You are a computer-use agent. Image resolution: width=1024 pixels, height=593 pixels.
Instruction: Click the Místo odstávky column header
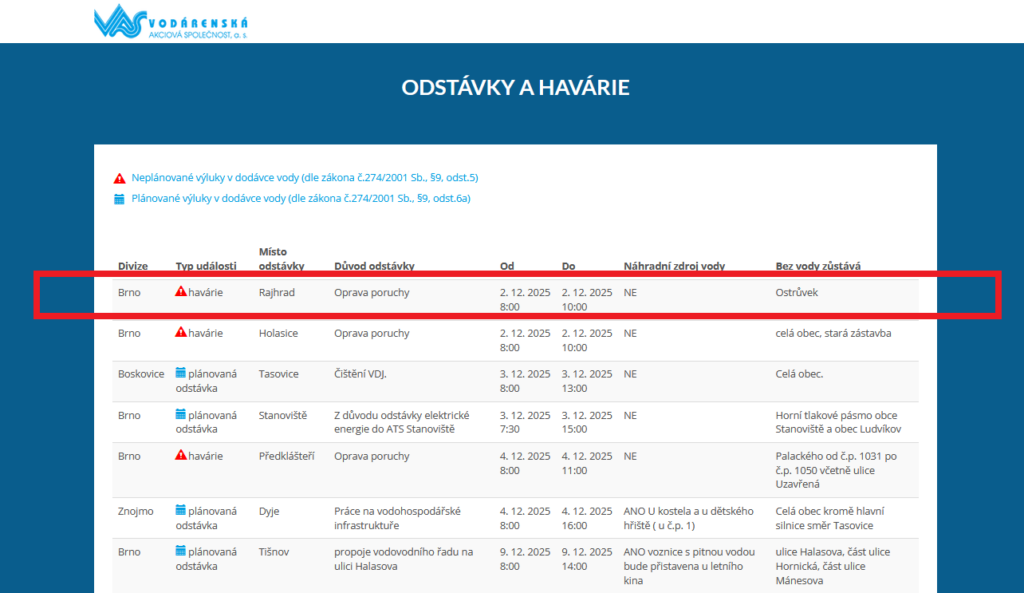282,258
